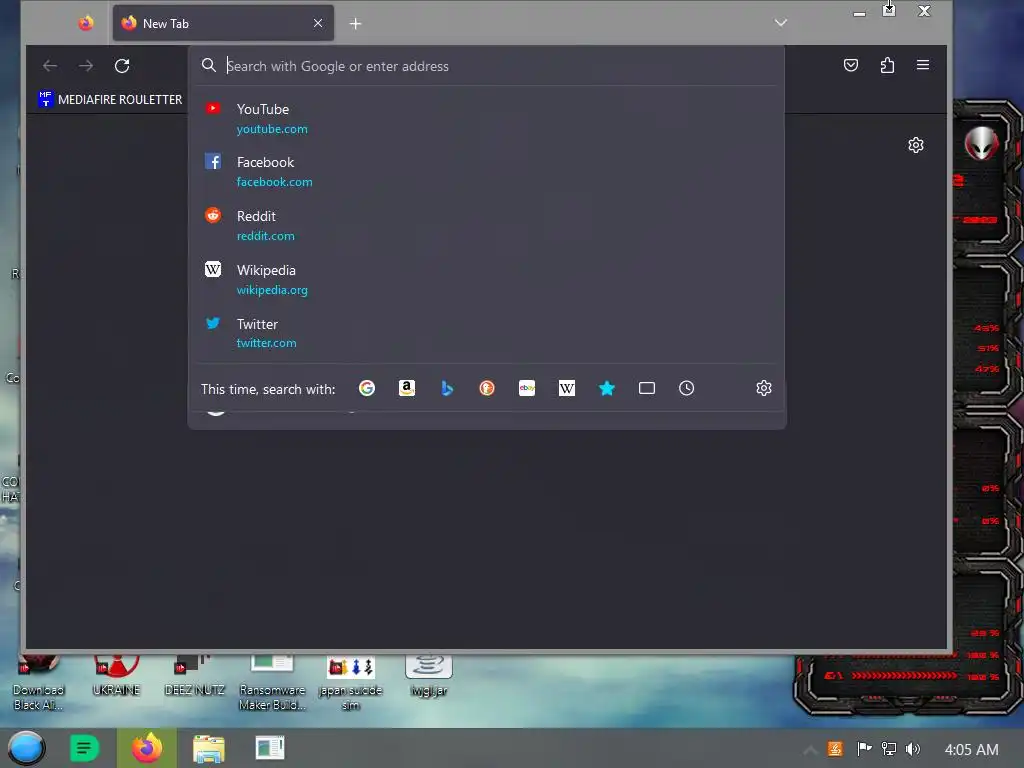Viewport: 1024px width, 768px height.
Task: Search this time with Wikipedia icon
Action: [567, 389]
